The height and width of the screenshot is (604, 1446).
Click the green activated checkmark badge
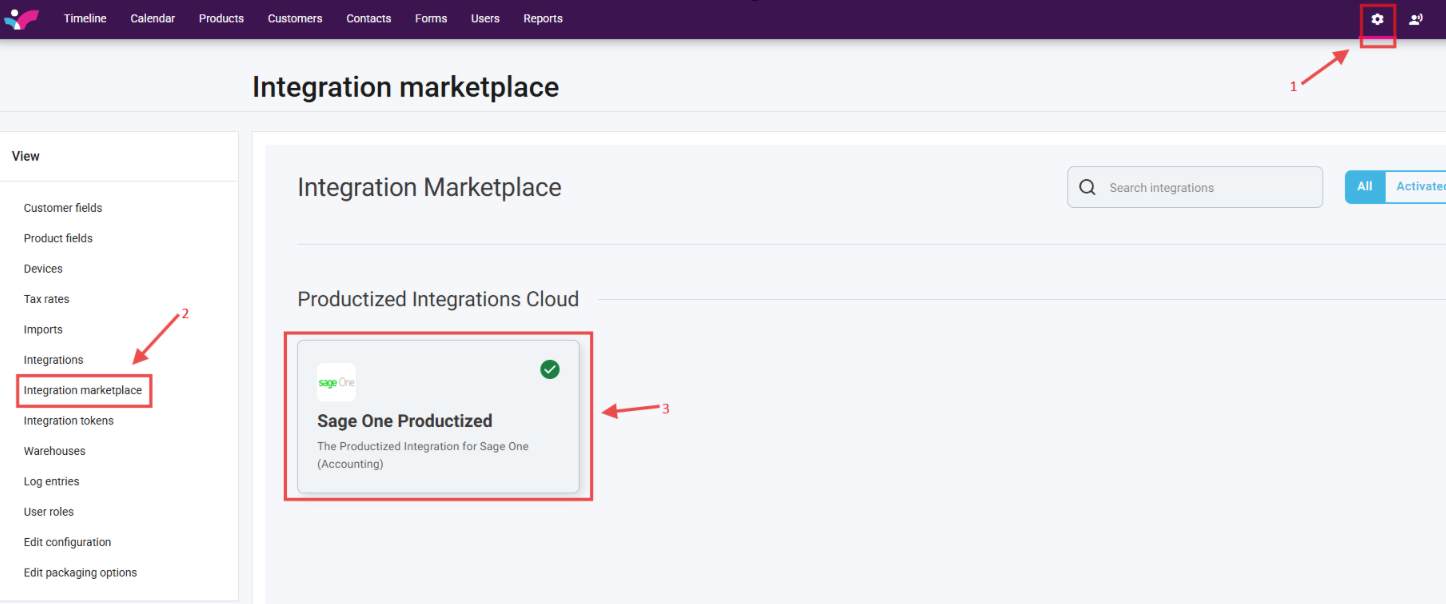coord(550,370)
